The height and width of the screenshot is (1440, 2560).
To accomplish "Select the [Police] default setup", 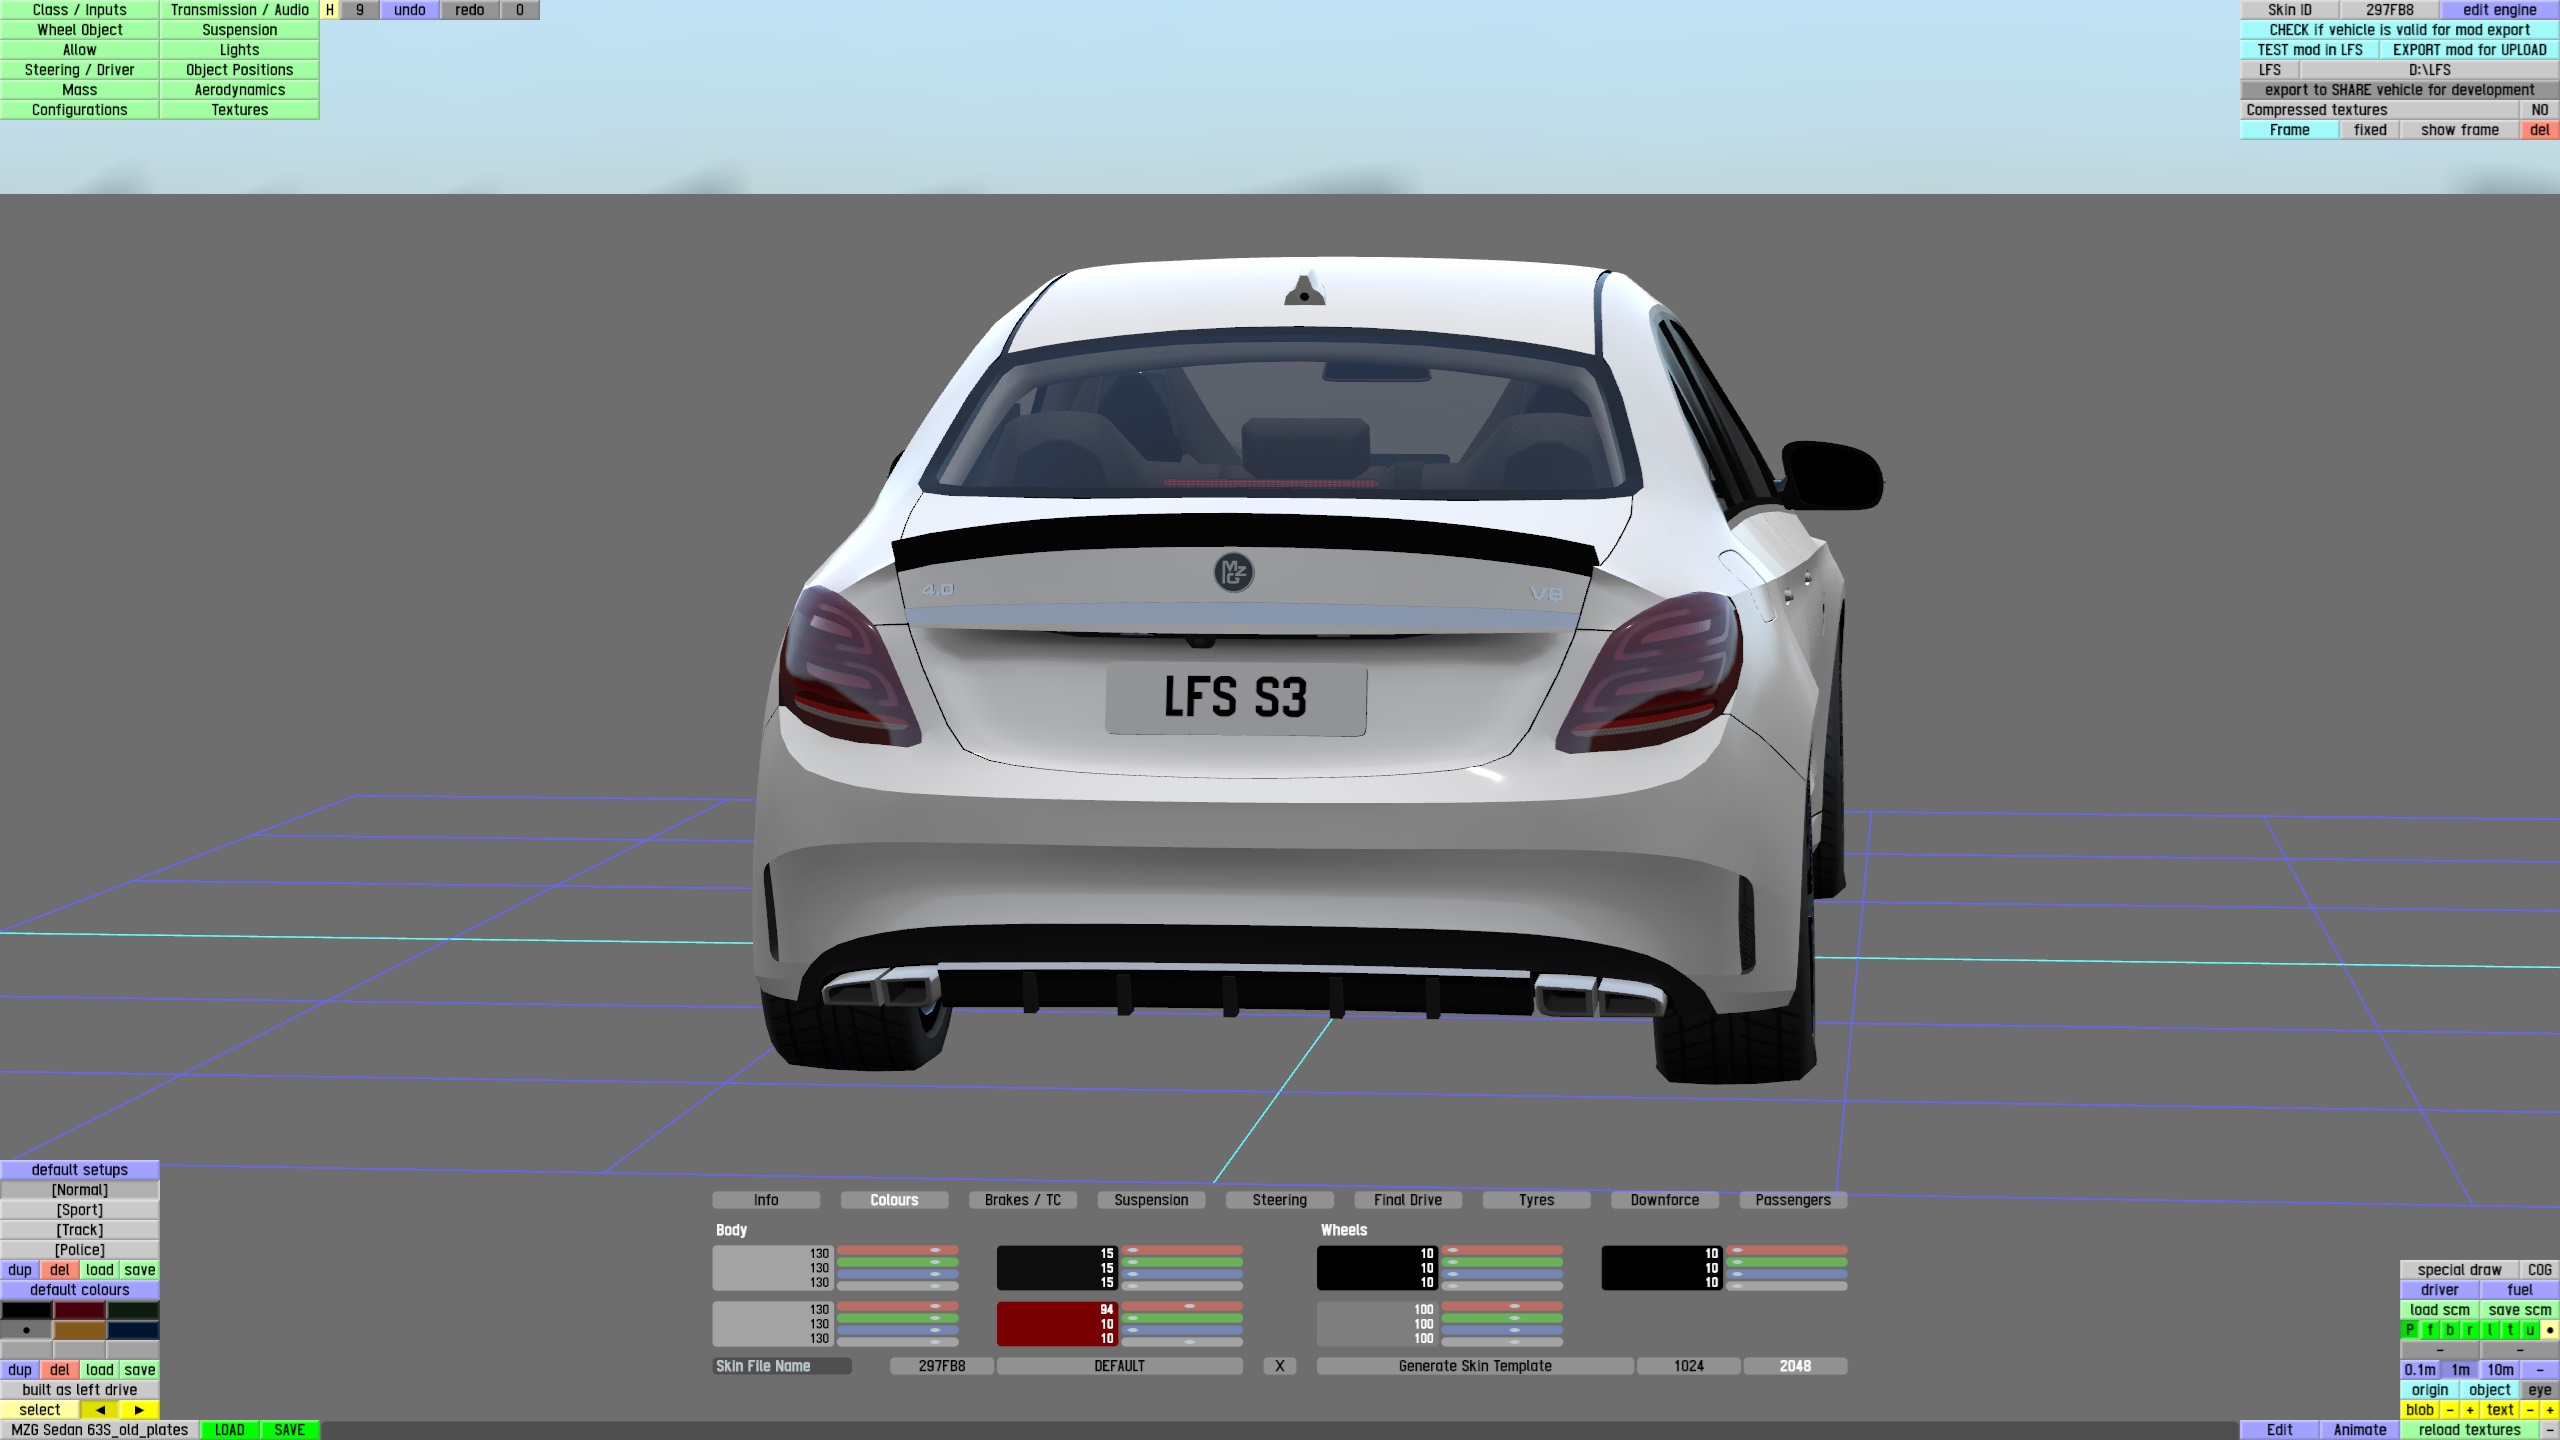I will click(x=80, y=1250).
